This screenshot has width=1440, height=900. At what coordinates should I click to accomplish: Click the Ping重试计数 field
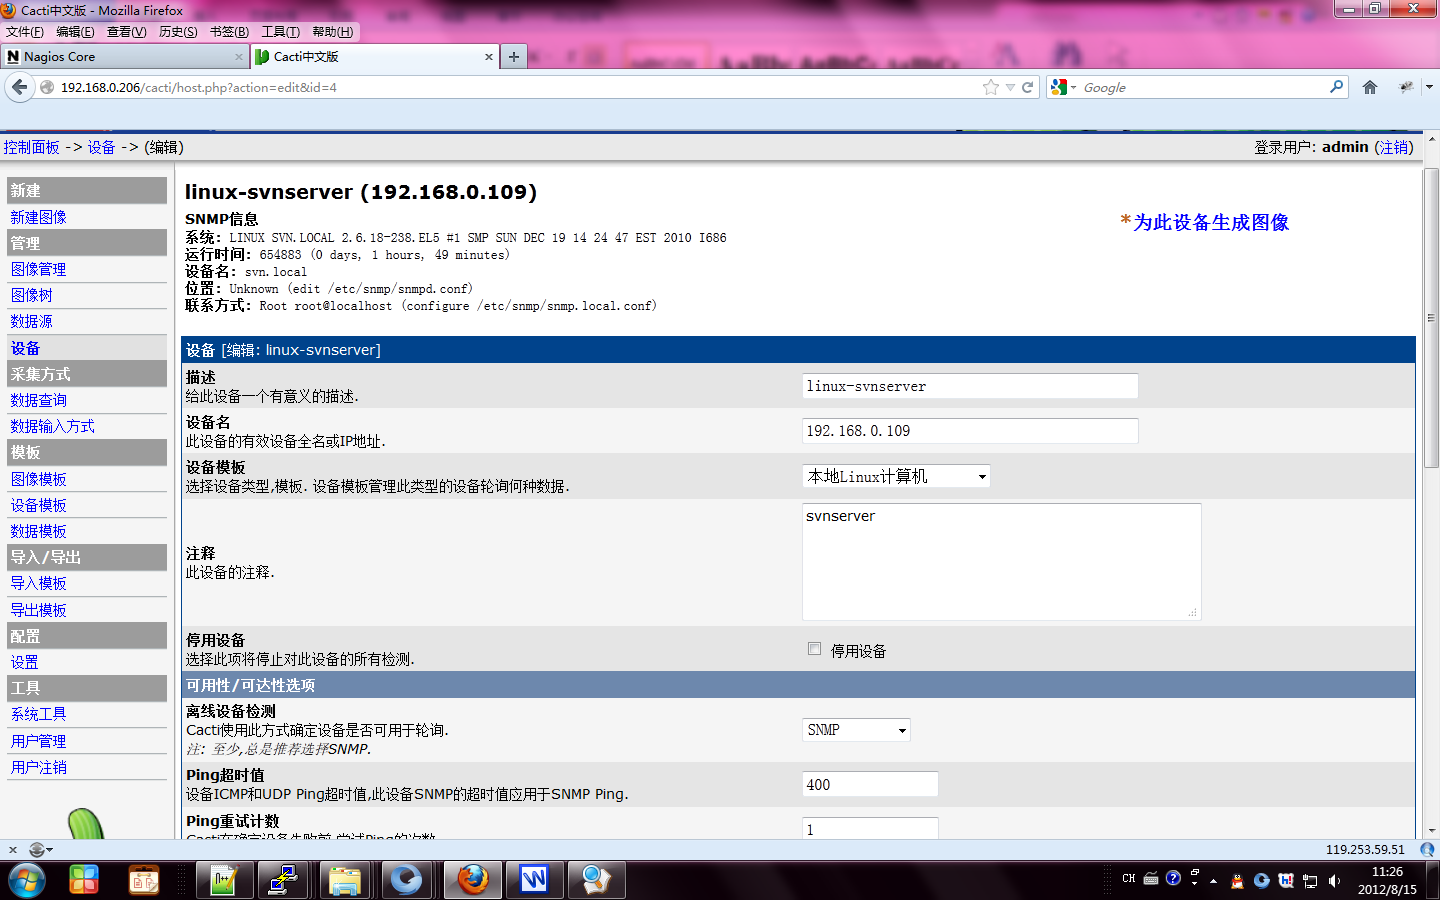[x=870, y=829]
